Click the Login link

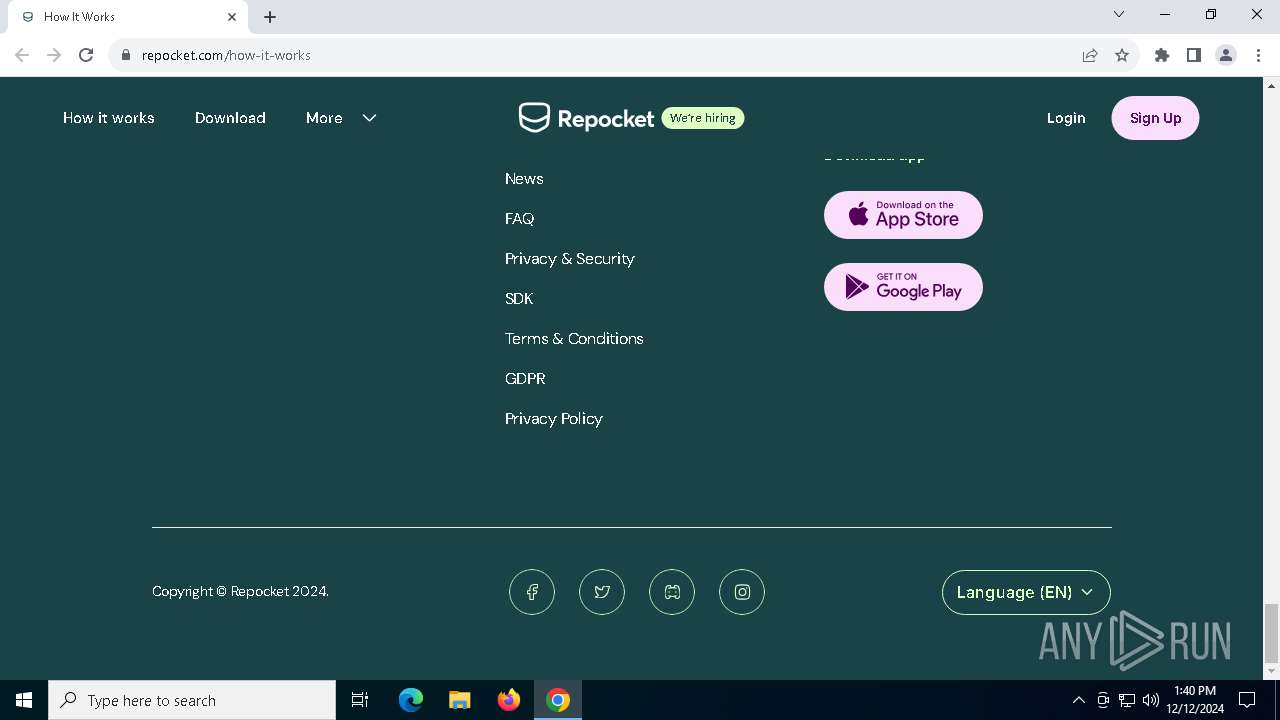pyautogui.click(x=1066, y=118)
